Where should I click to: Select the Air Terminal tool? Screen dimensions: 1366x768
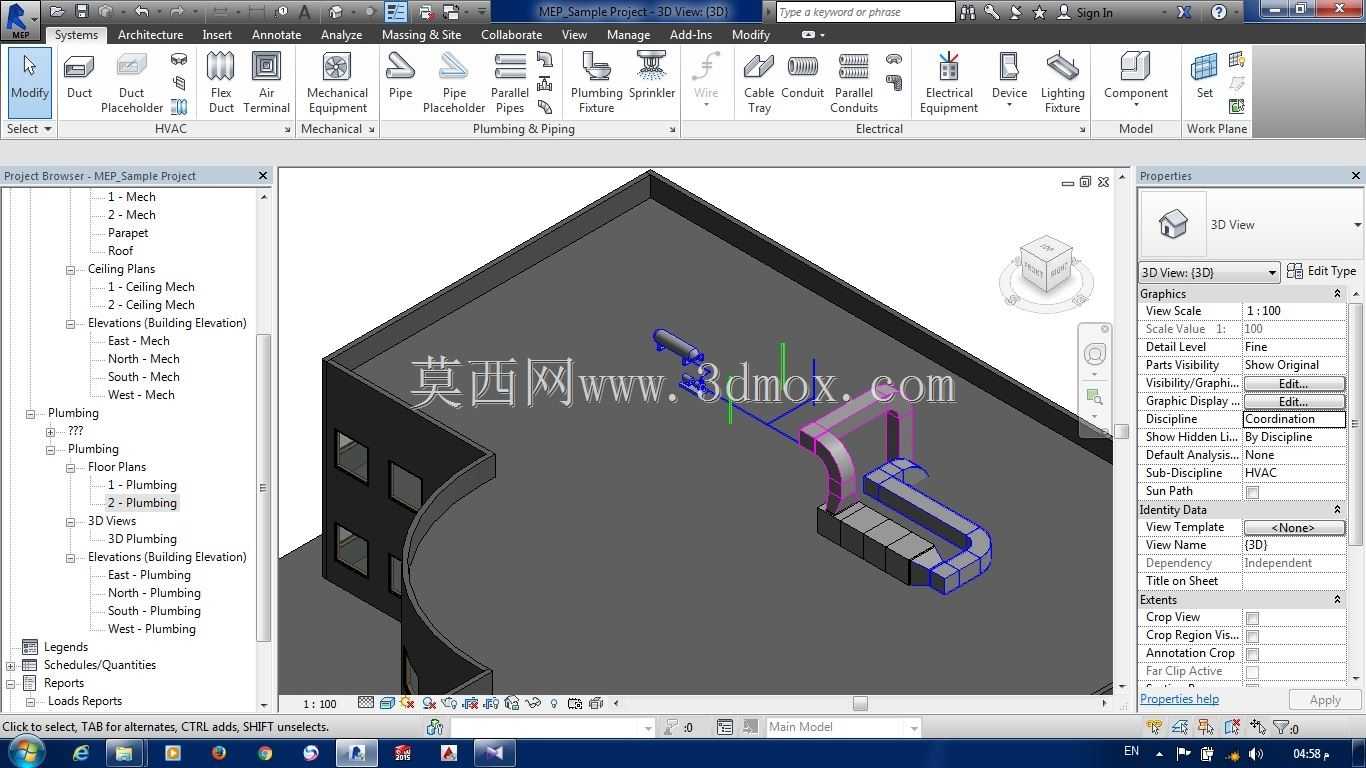pos(266,83)
